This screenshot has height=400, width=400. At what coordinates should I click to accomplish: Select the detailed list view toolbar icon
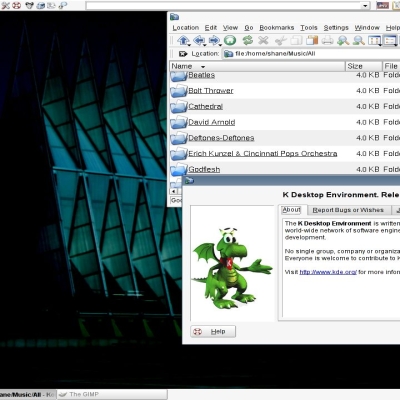[390, 41]
